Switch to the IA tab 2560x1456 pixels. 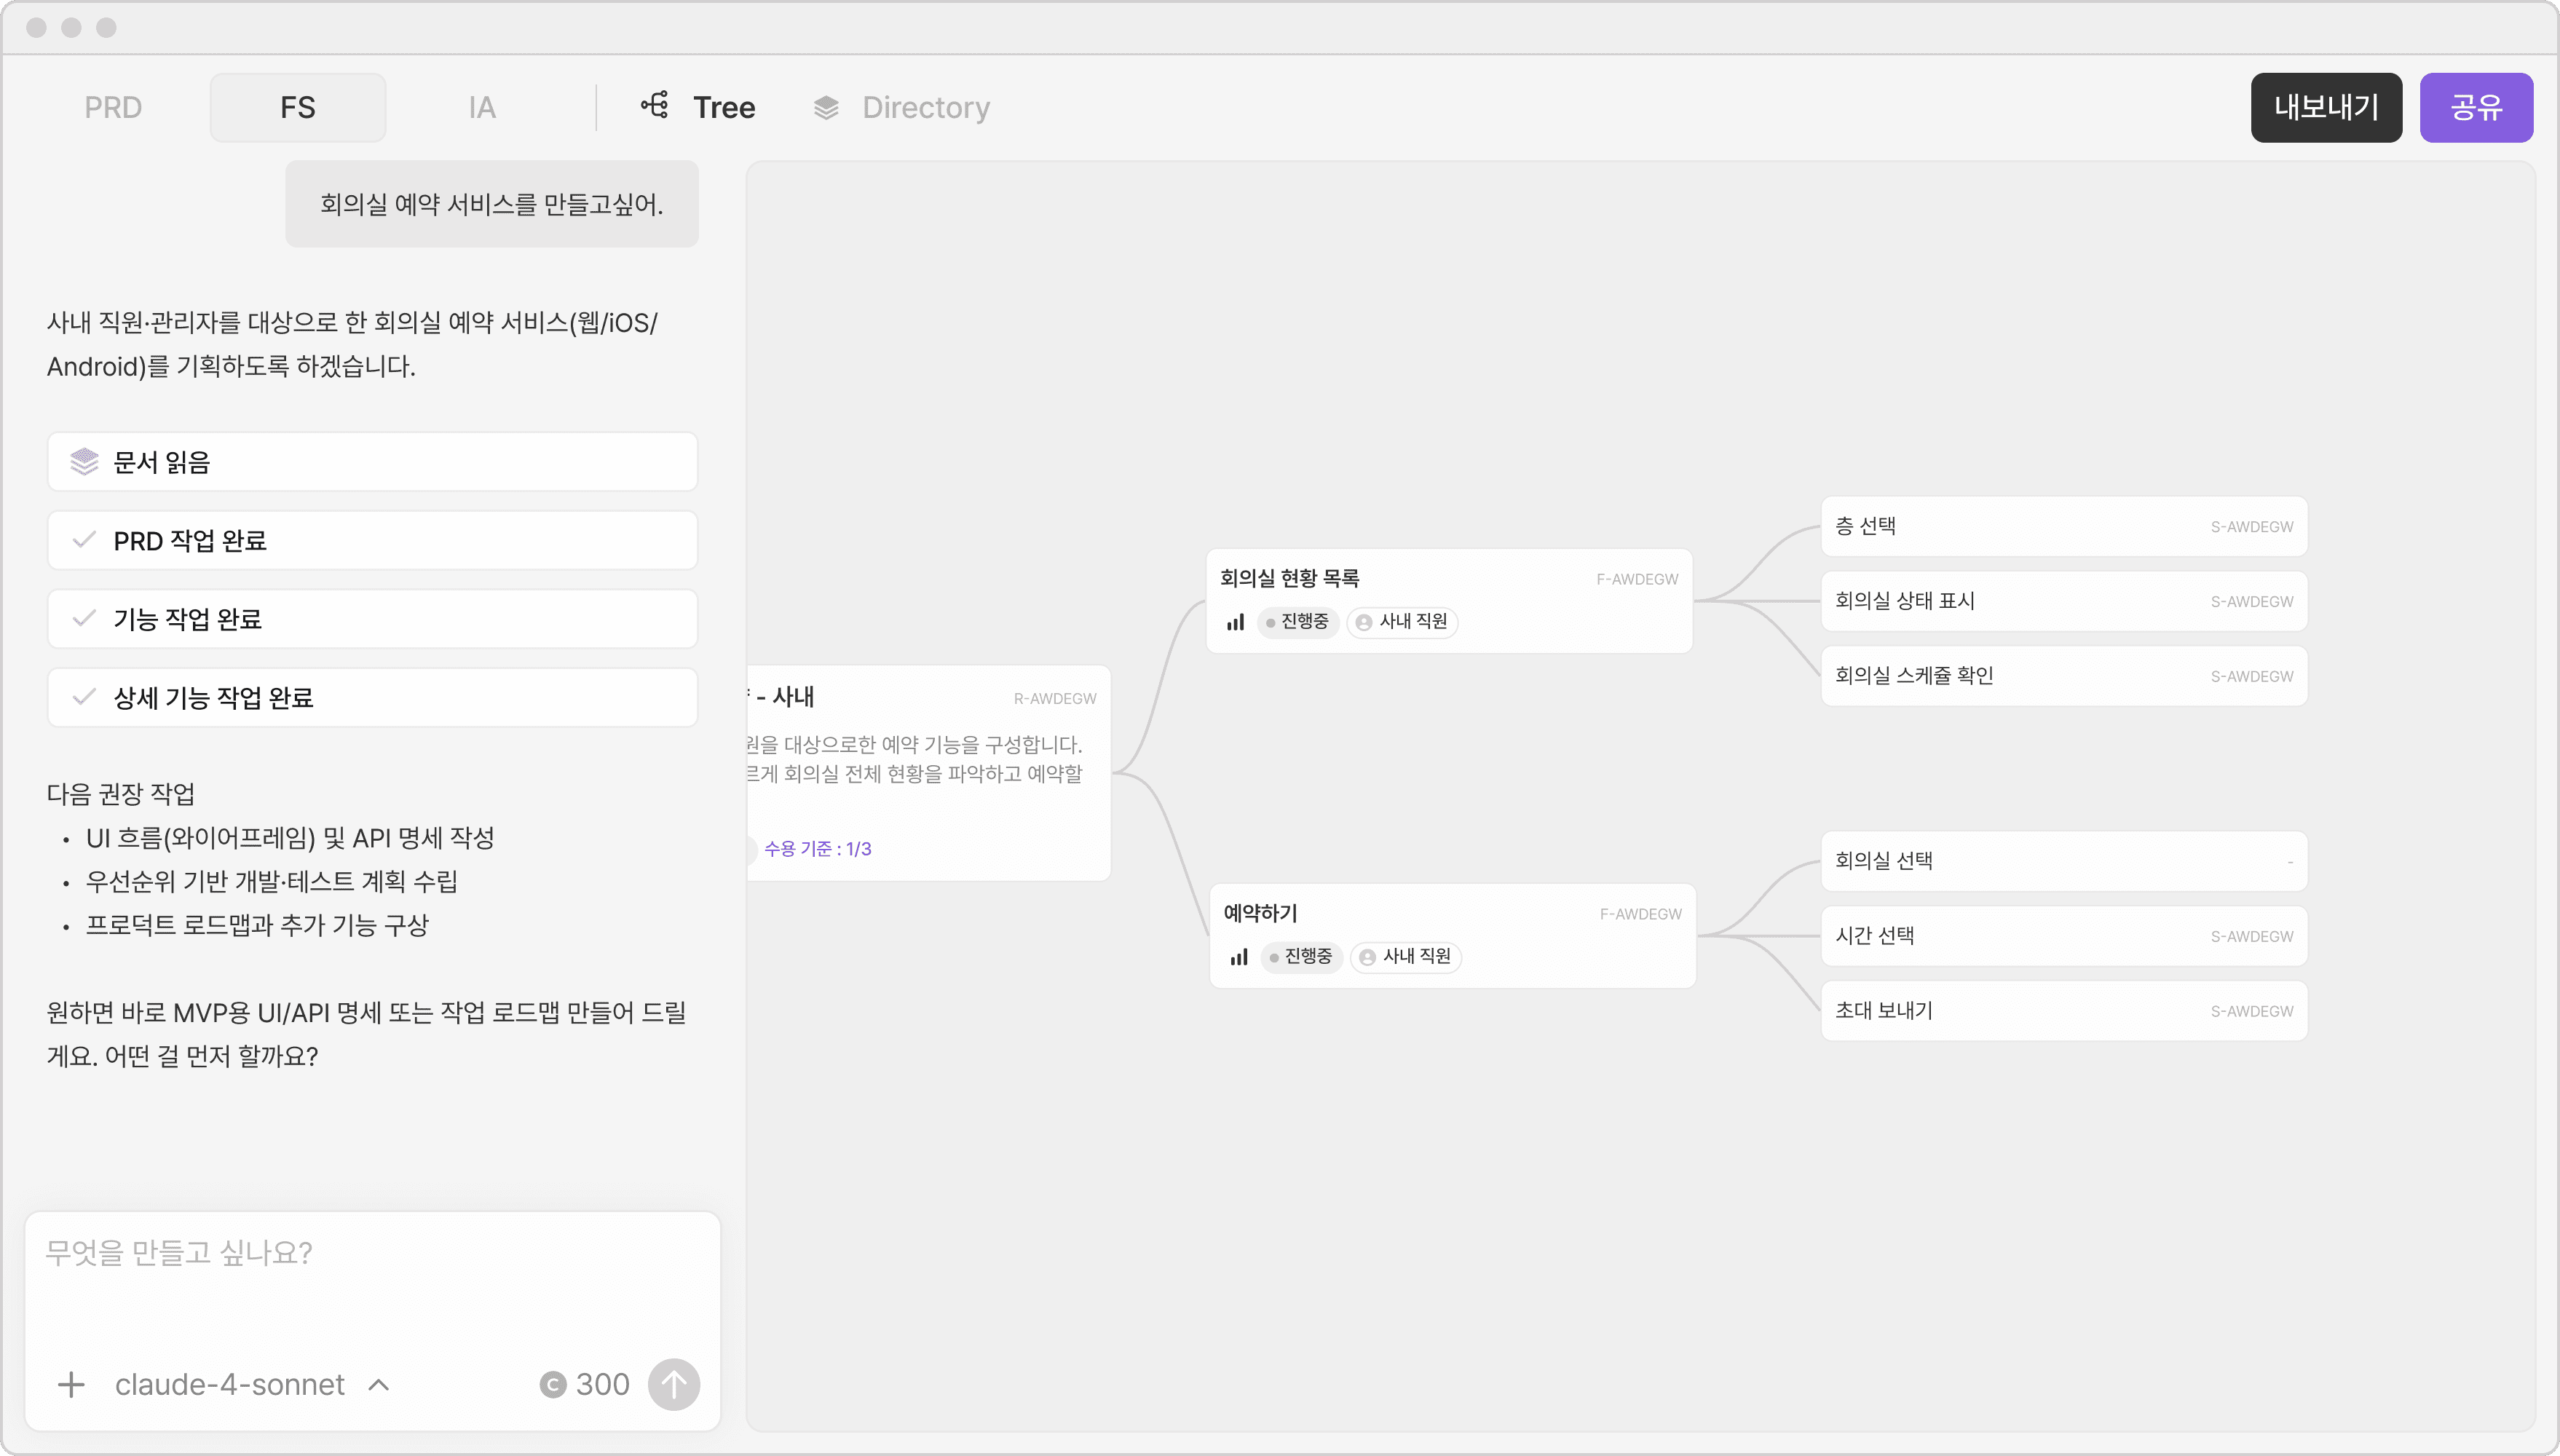[x=482, y=107]
